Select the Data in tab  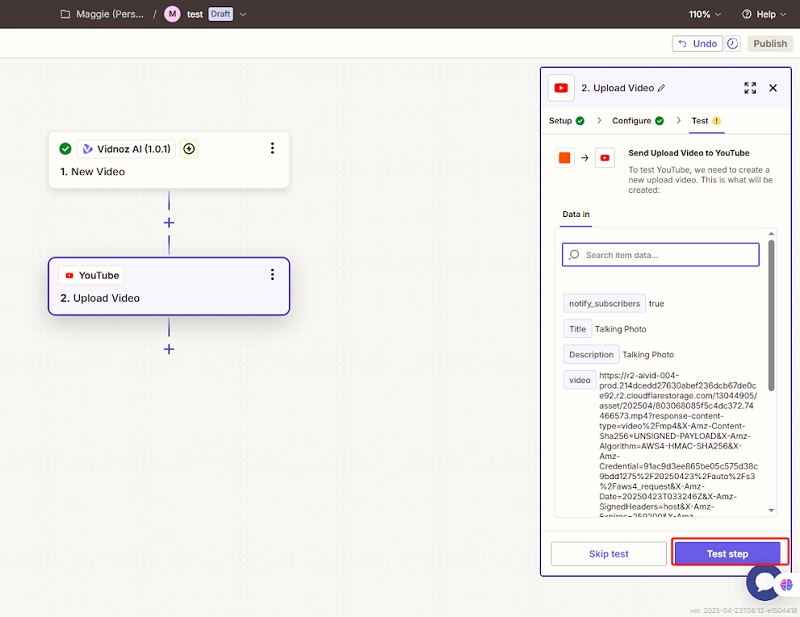576,214
